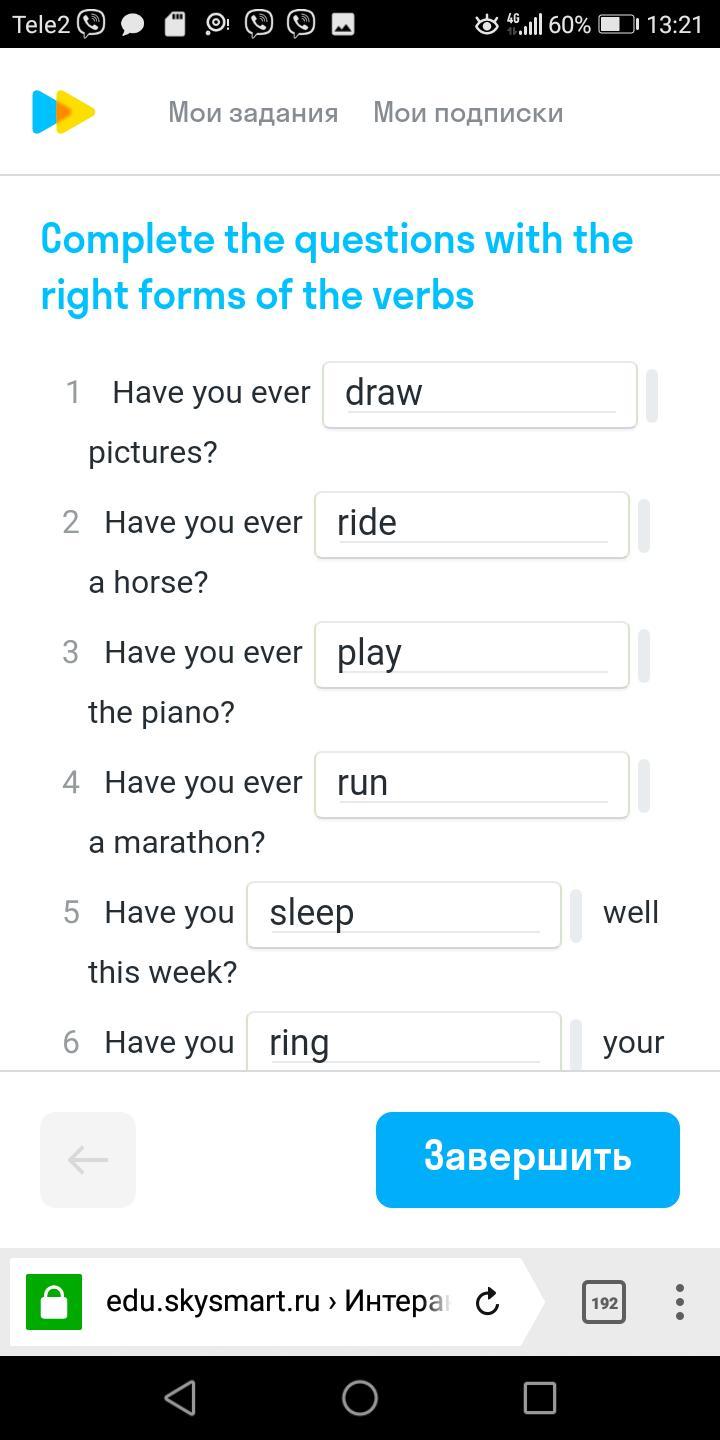Open the browser three-dot menu
Image resolution: width=720 pixels, height=1440 pixels.
point(680,1302)
